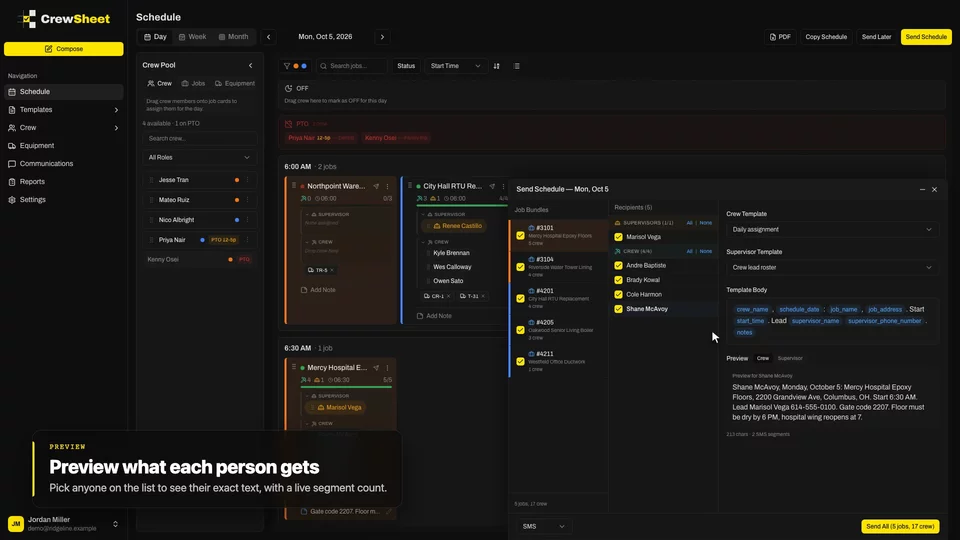This screenshot has height=540, width=960.
Task: Remove TR-5 equipment tag
Action: [x=332, y=270]
